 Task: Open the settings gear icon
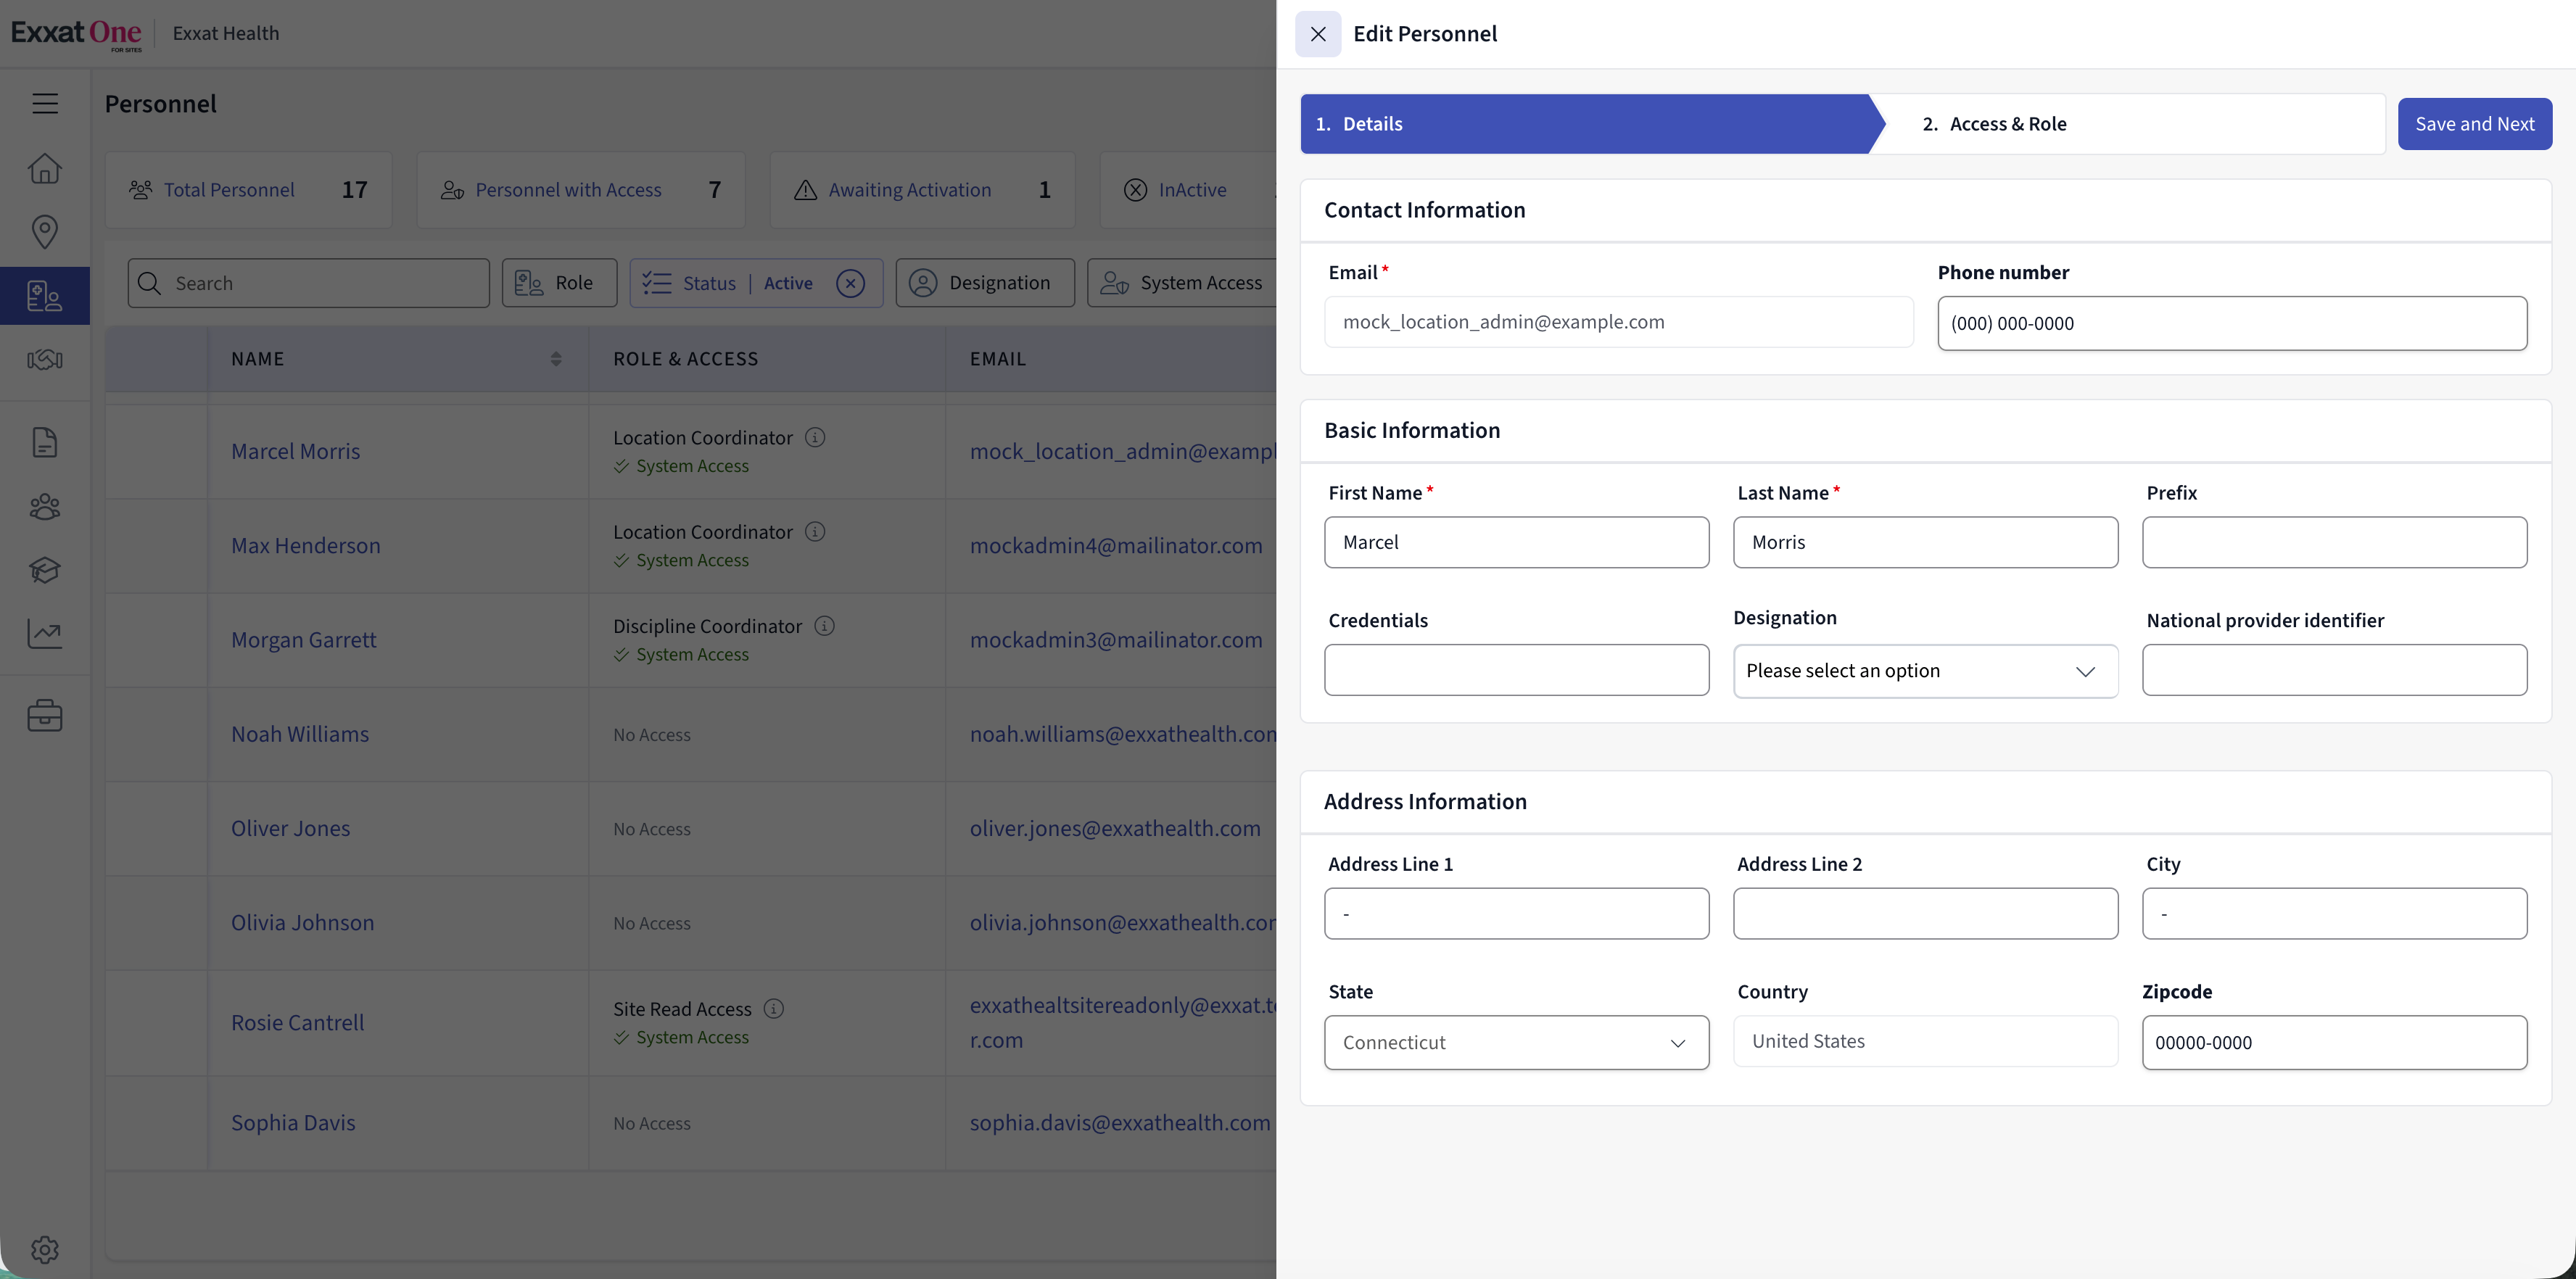point(45,1249)
